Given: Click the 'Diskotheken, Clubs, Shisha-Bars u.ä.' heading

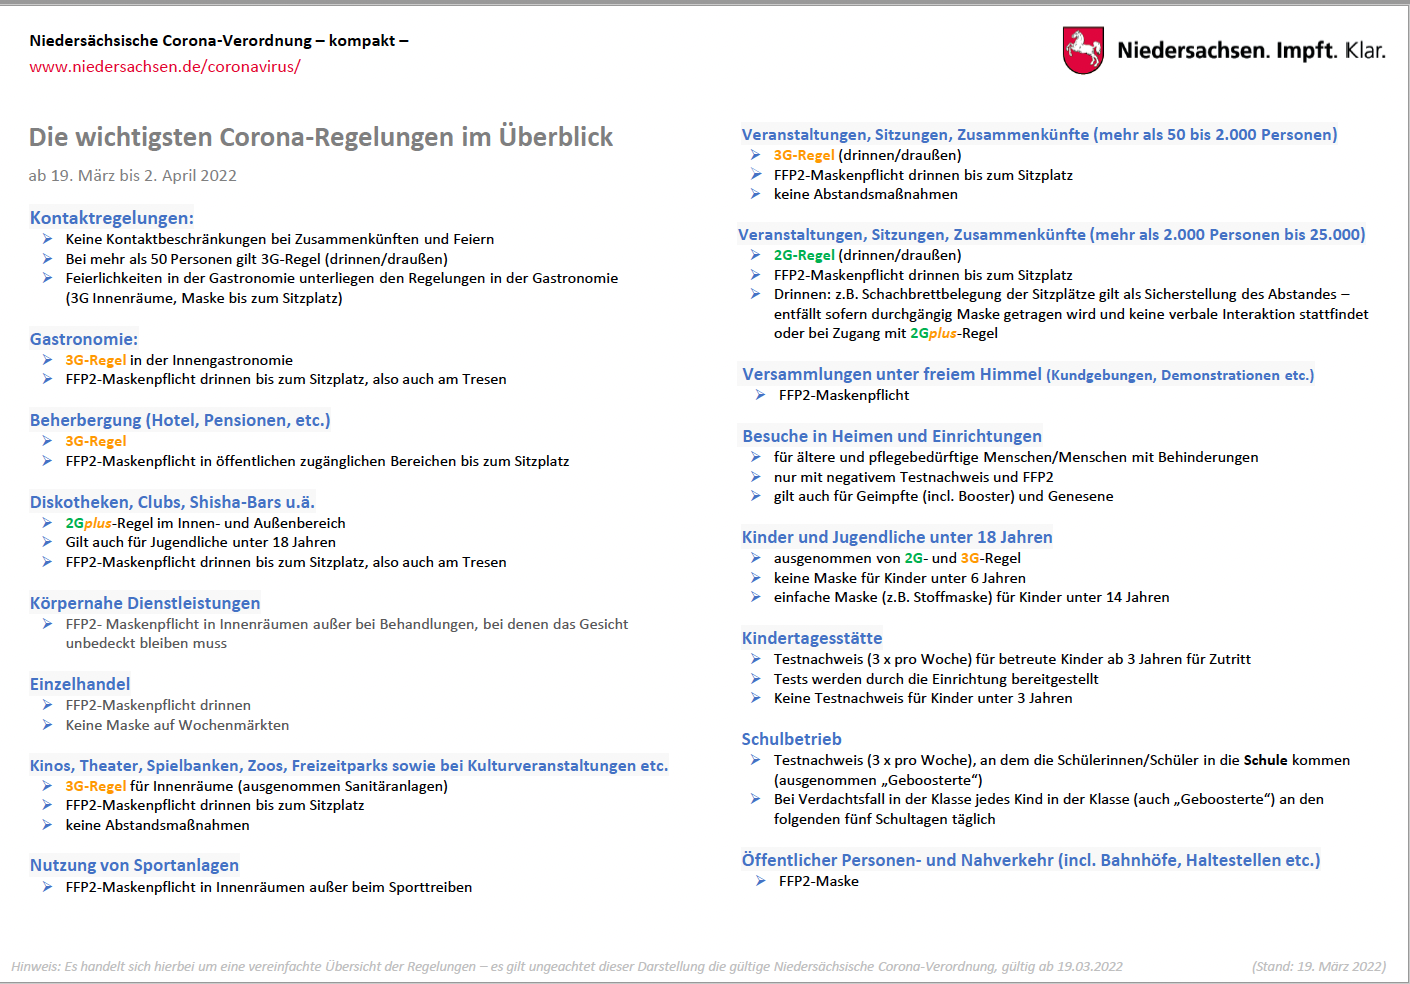Looking at the screenshot, I should (172, 502).
